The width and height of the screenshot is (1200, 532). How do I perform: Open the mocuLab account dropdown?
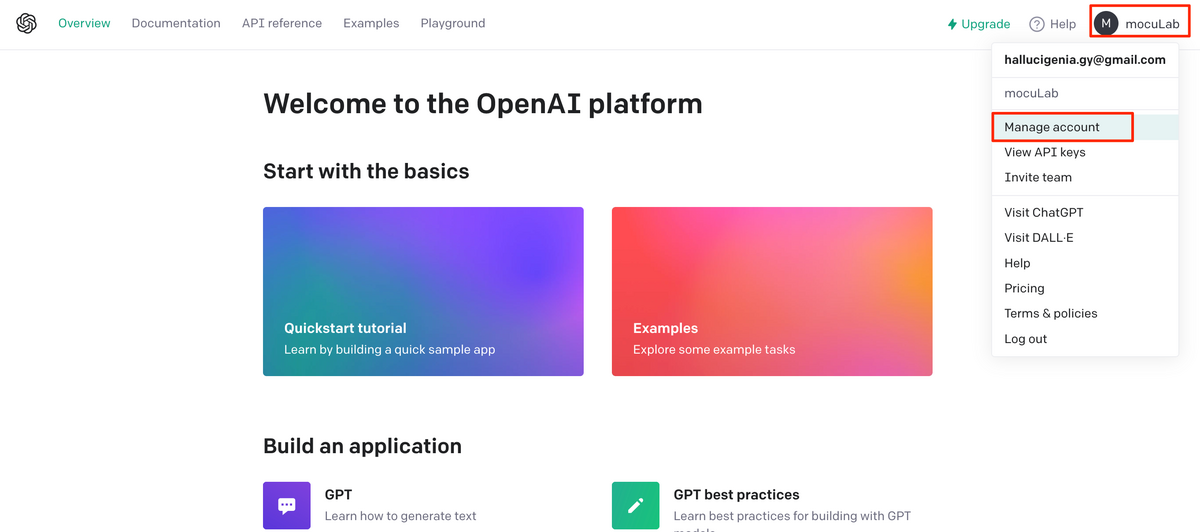pyautogui.click(x=1139, y=23)
